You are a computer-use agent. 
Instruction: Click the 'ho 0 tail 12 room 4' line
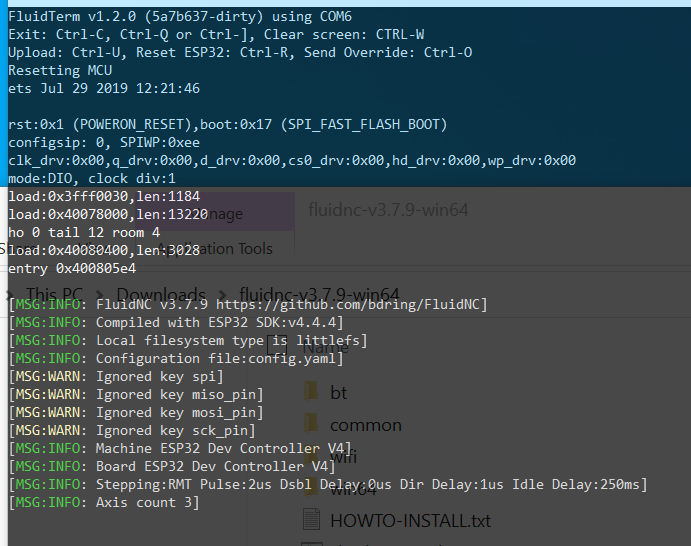tap(84, 233)
